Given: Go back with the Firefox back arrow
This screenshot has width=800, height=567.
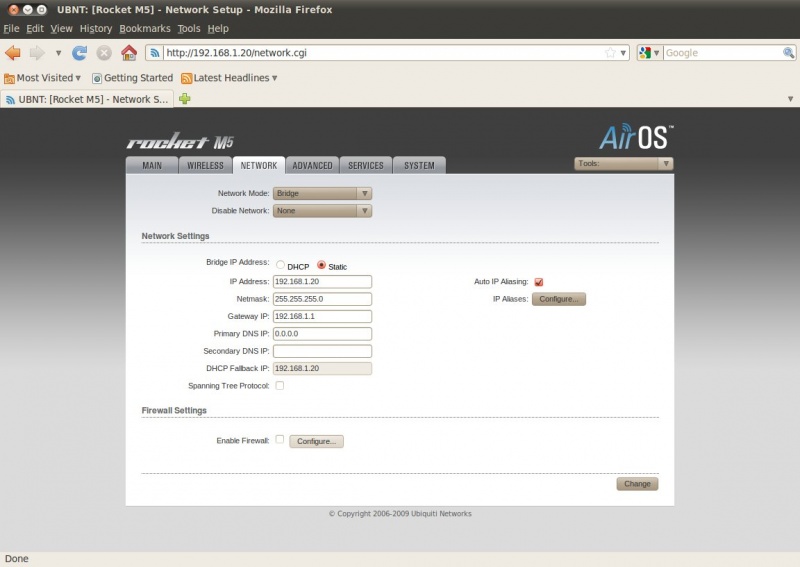Looking at the screenshot, I should [x=13, y=53].
